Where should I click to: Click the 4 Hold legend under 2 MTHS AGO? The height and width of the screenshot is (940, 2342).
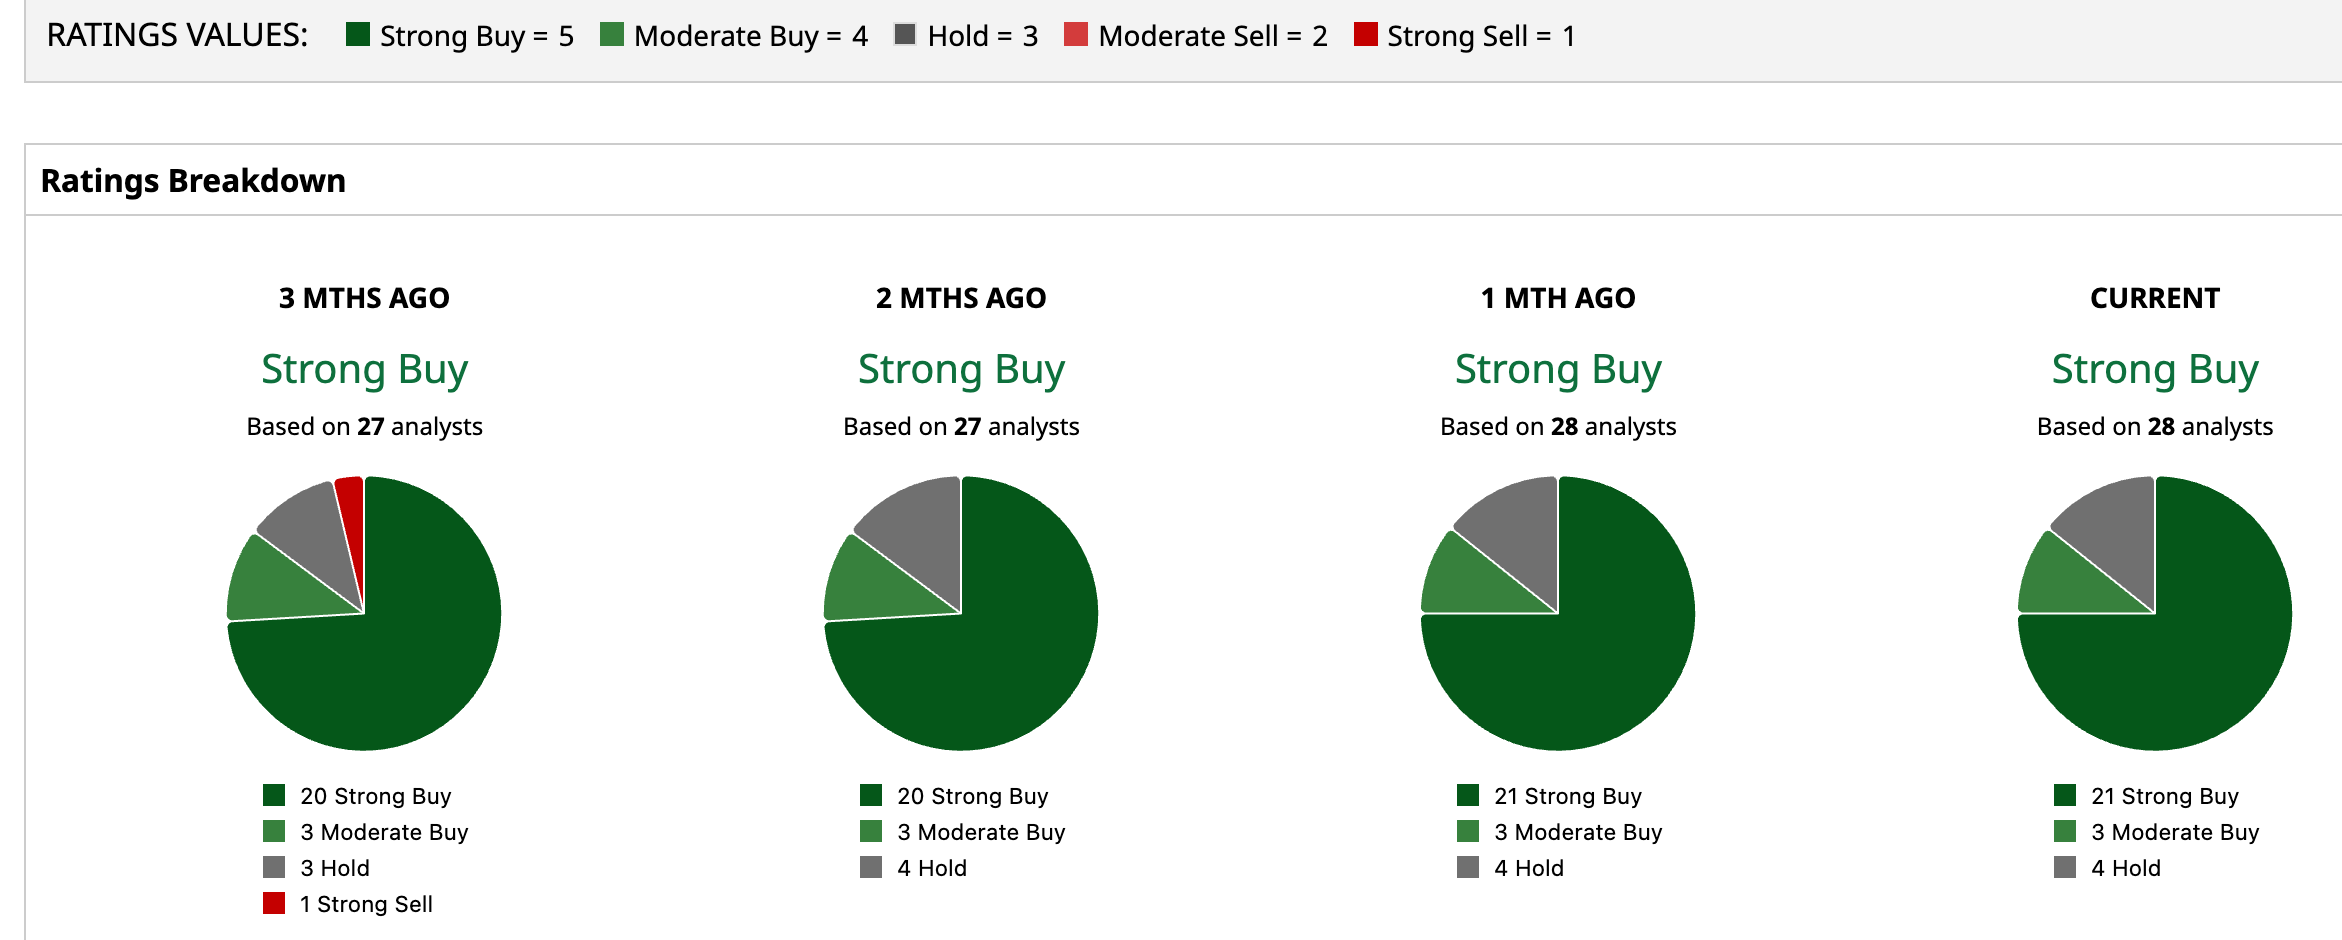point(914,868)
